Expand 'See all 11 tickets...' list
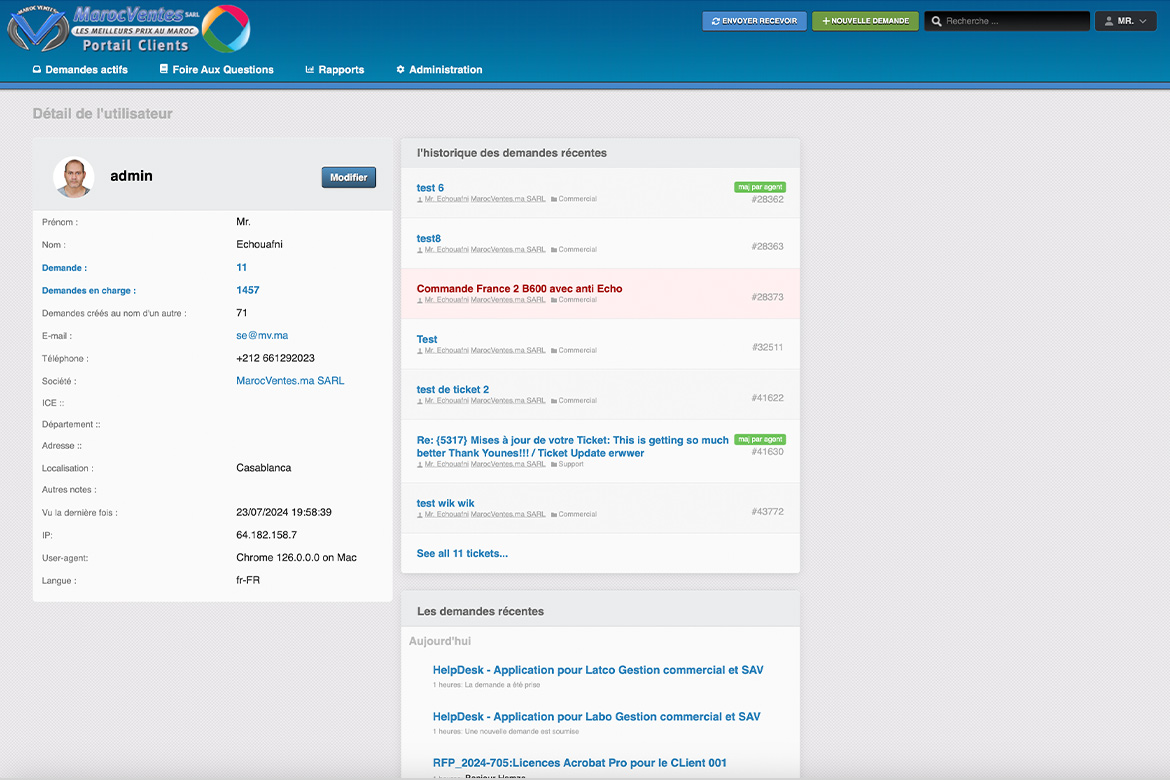1170x780 pixels. (x=462, y=553)
